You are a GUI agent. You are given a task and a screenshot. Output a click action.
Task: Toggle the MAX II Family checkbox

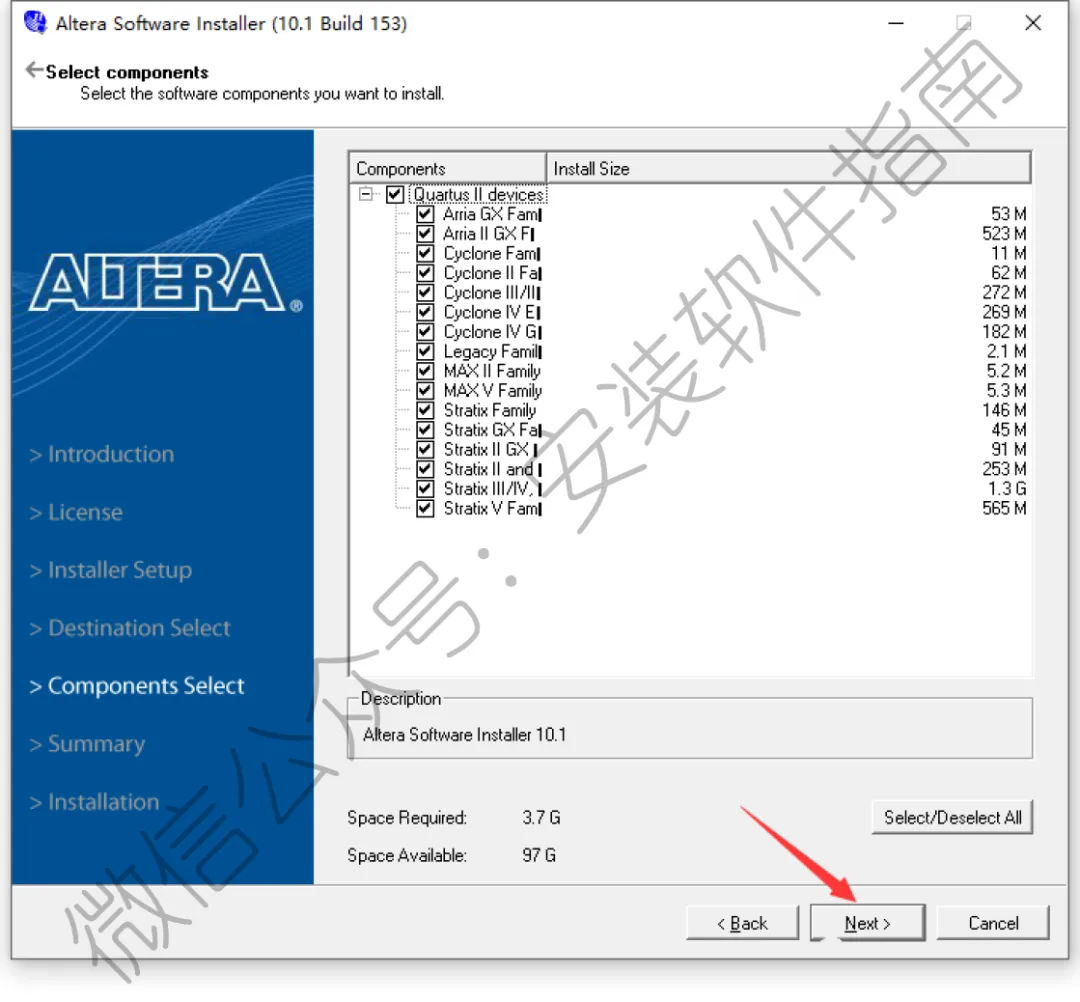tap(425, 371)
